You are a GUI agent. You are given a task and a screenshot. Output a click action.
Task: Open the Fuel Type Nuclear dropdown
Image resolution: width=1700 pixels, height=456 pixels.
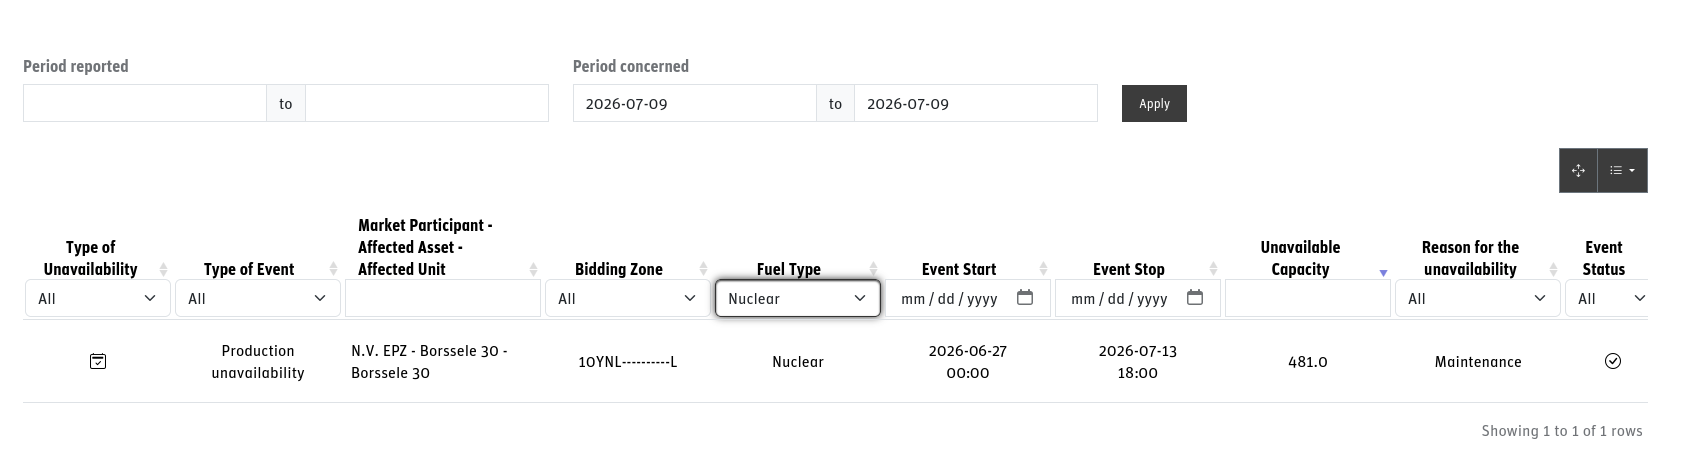pos(798,298)
